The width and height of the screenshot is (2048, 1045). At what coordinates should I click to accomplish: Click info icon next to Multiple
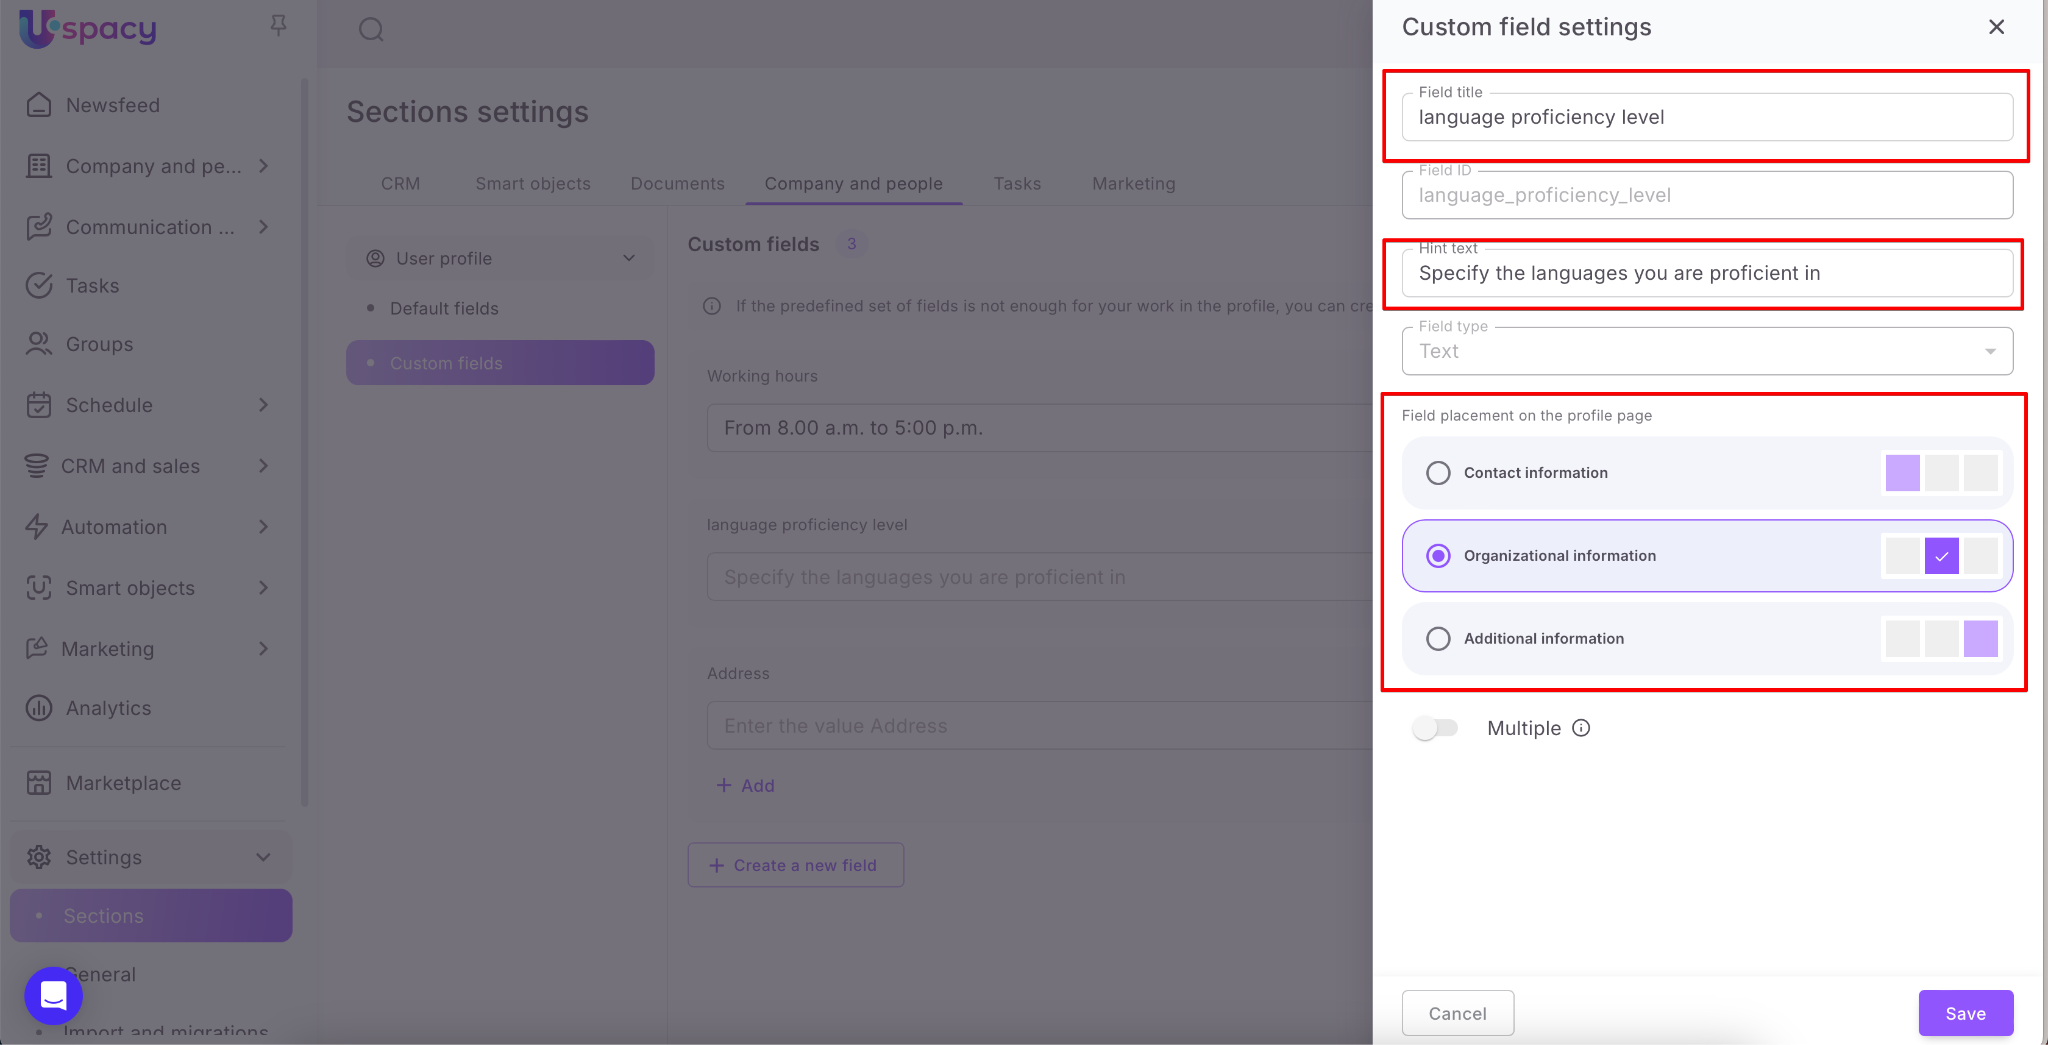[1581, 728]
